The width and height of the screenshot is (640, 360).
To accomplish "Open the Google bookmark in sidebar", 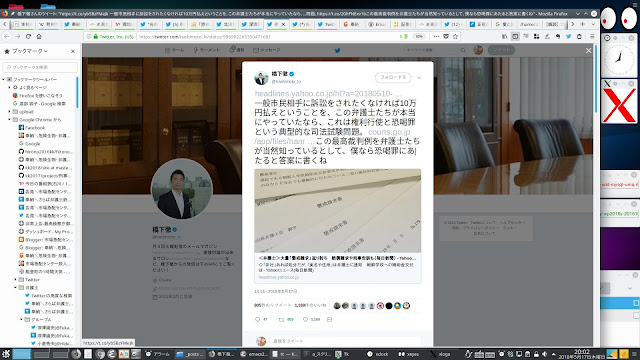I will click(x=29, y=144).
